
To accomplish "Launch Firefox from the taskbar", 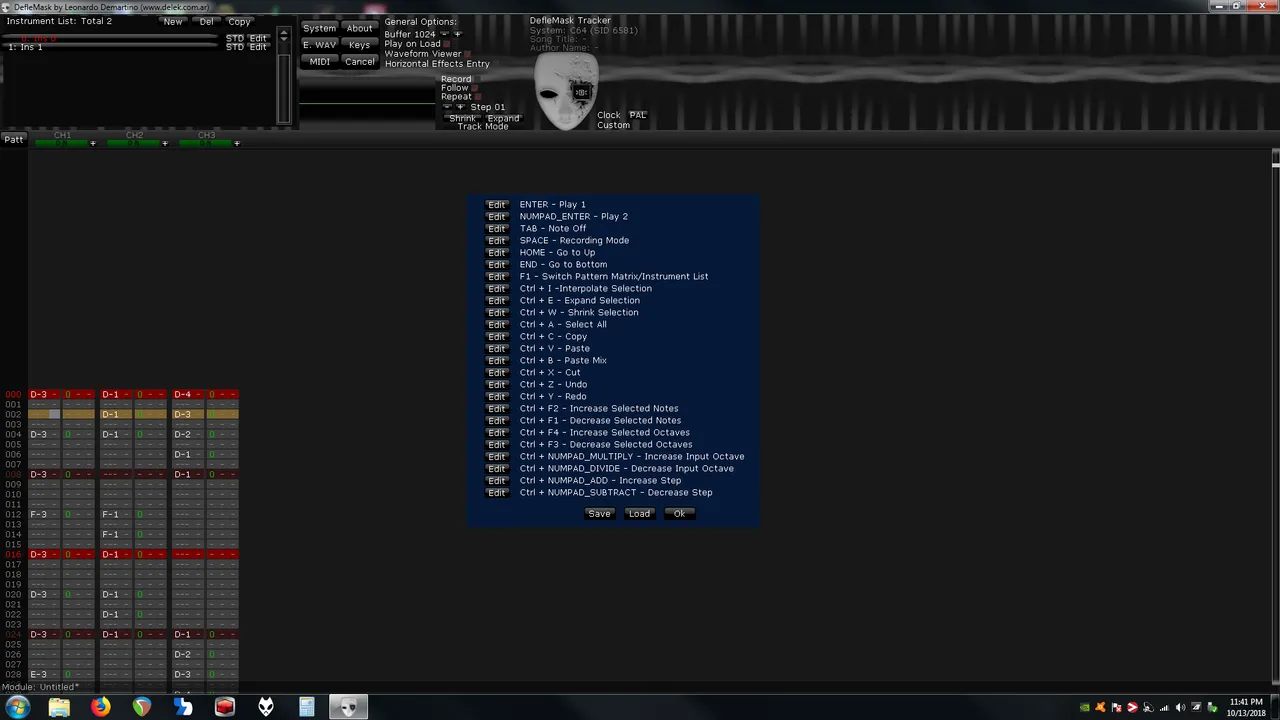I will point(100,707).
